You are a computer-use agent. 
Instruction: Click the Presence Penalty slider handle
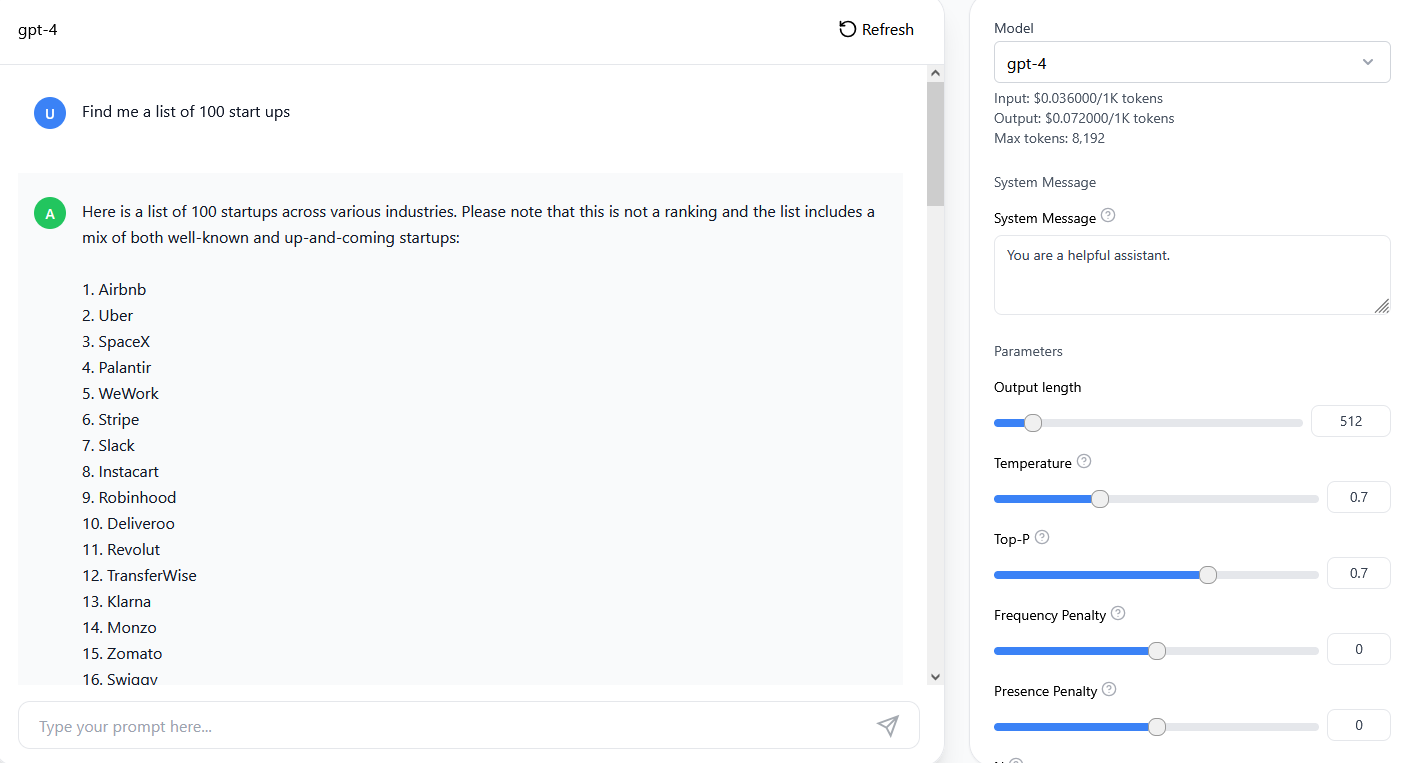[1157, 726]
